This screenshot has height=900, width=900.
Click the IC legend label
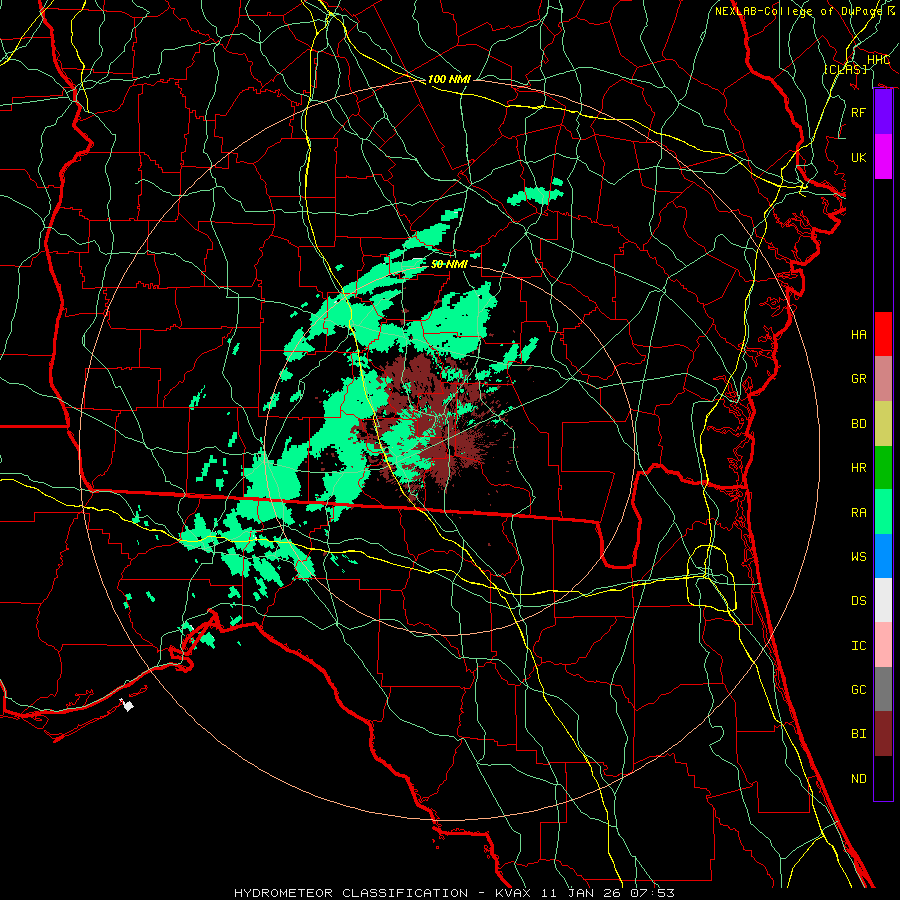pyautogui.click(x=859, y=645)
